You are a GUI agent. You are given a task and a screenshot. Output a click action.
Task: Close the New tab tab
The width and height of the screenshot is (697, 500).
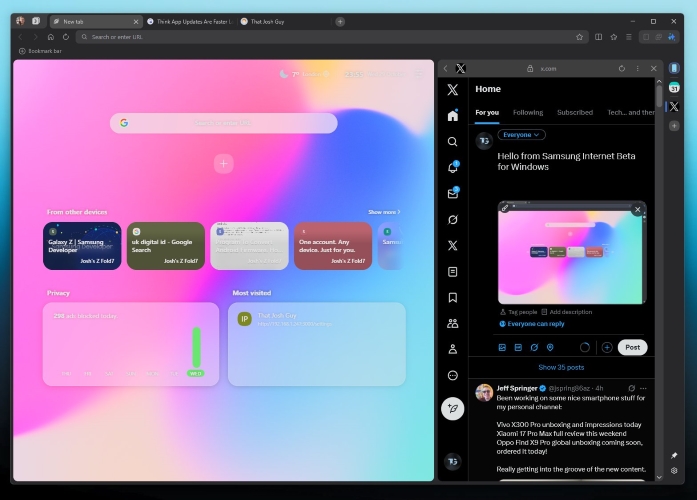pyautogui.click(x=136, y=21)
